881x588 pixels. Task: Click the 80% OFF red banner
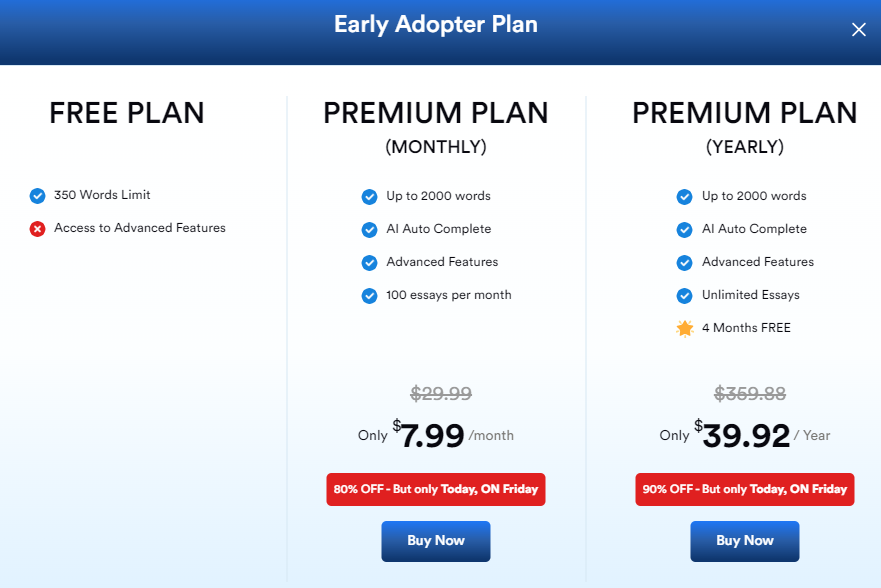click(435, 489)
